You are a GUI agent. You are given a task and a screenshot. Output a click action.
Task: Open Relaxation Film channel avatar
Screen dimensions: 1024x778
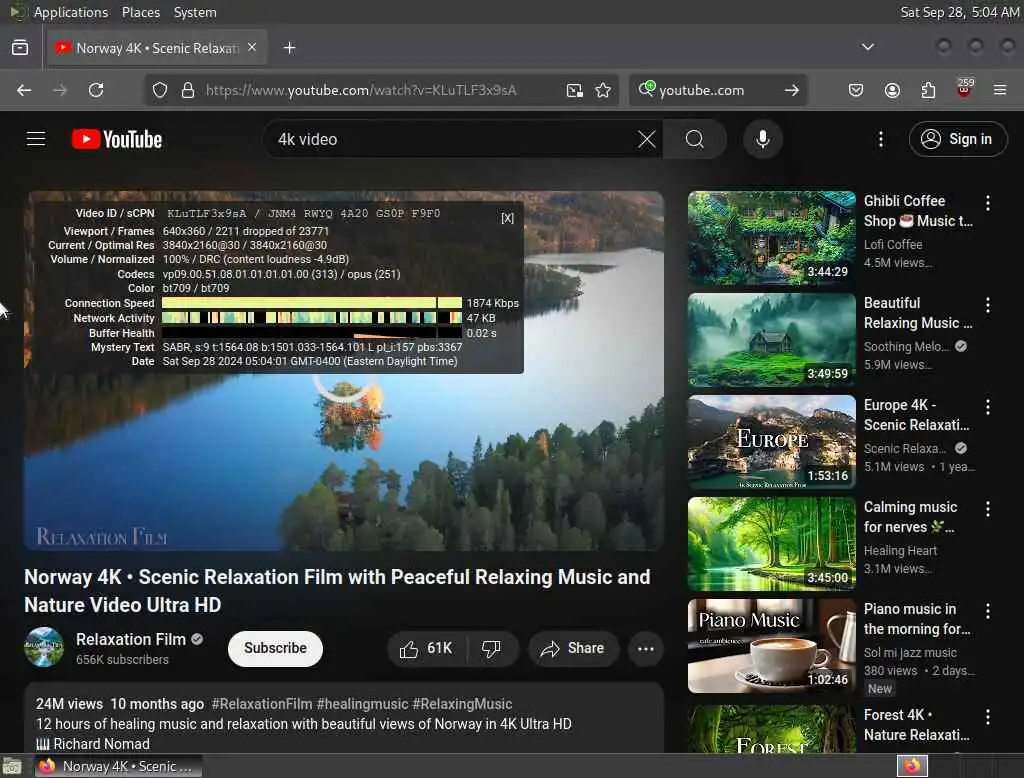coord(44,647)
